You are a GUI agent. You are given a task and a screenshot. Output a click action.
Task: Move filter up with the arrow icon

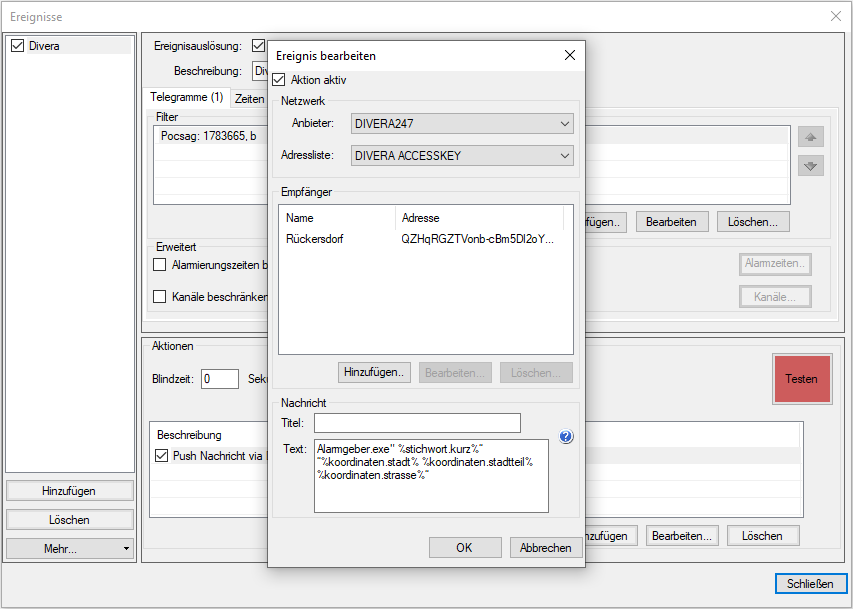811,137
